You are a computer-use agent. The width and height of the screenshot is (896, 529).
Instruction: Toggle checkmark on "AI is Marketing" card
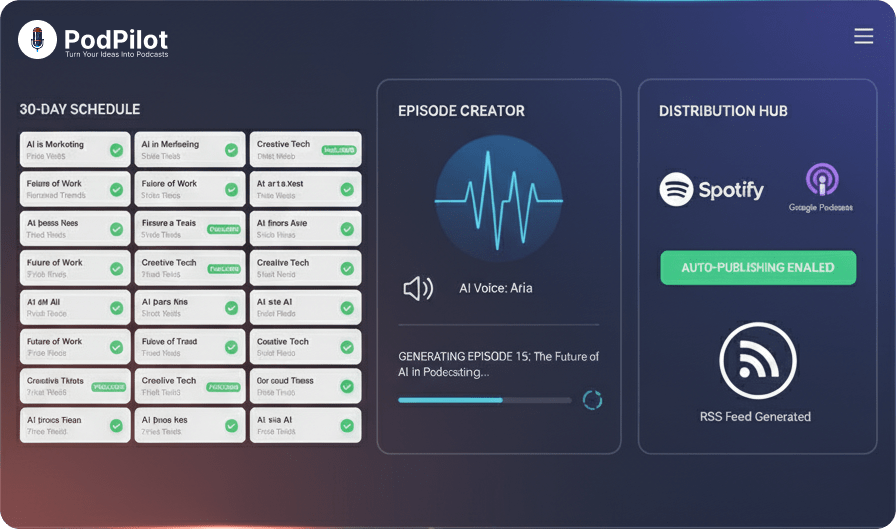[x=116, y=150]
